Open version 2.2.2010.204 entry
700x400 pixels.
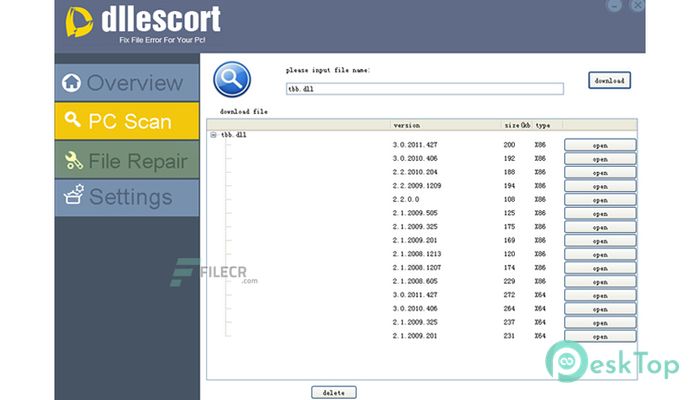600,172
